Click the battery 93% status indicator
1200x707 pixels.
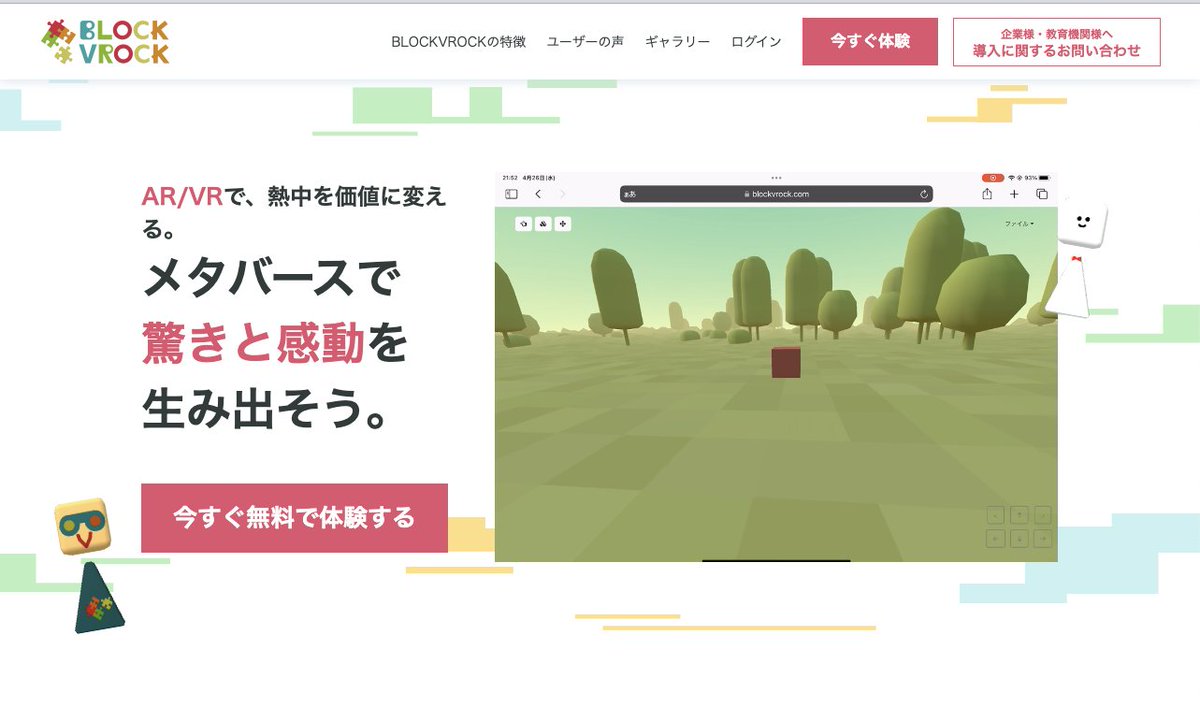coord(1036,178)
